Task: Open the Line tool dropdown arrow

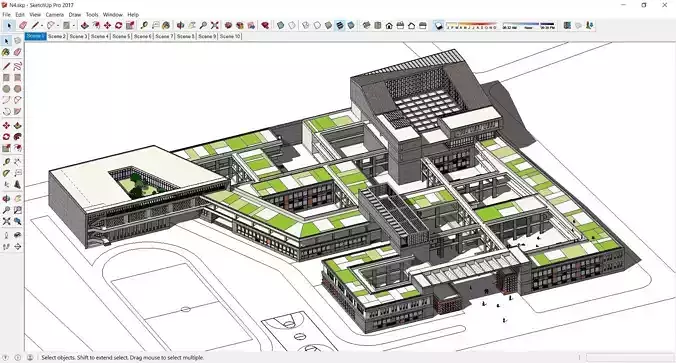Action: (41, 26)
